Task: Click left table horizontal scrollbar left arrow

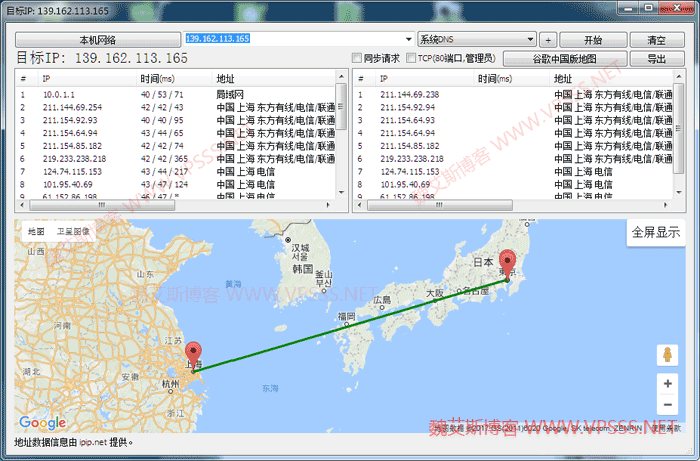Action: (x=22, y=205)
